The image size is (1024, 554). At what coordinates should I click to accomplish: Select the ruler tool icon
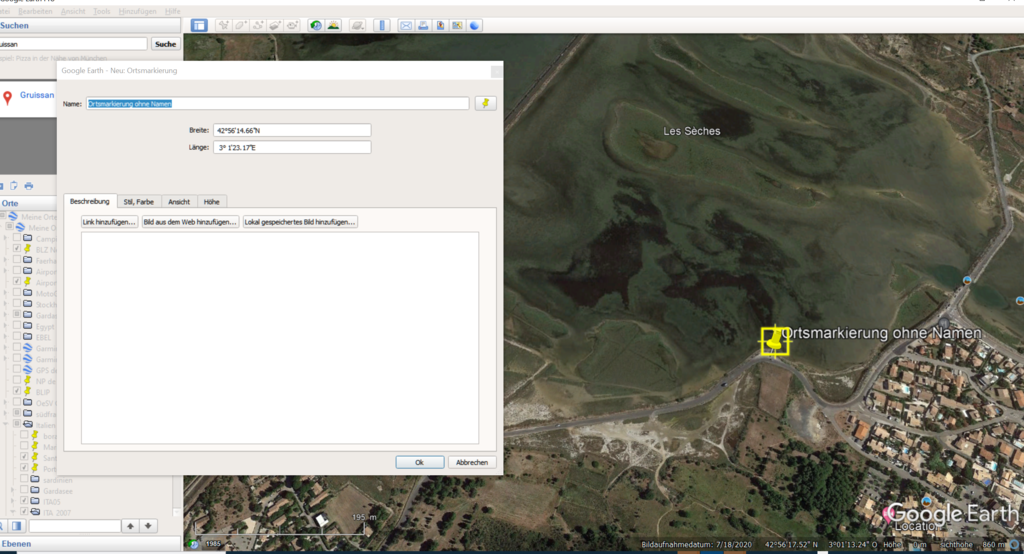(x=382, y=25)
